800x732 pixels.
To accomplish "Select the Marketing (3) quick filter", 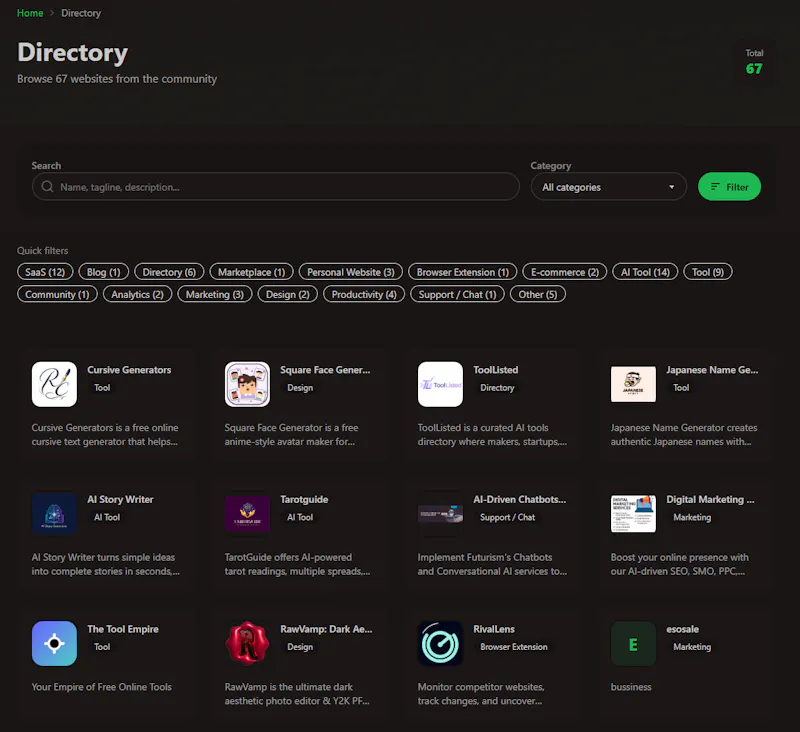I will pos(215,294).
